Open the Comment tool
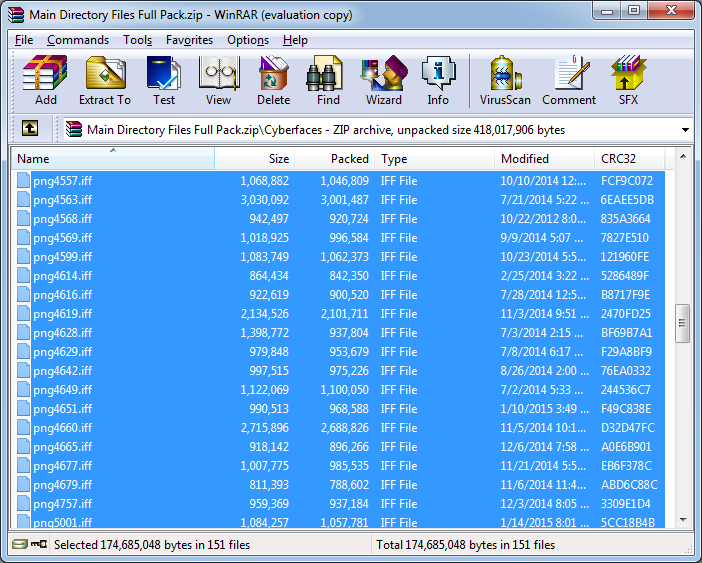This screenshot has height=563, width=702. [569, 81]
